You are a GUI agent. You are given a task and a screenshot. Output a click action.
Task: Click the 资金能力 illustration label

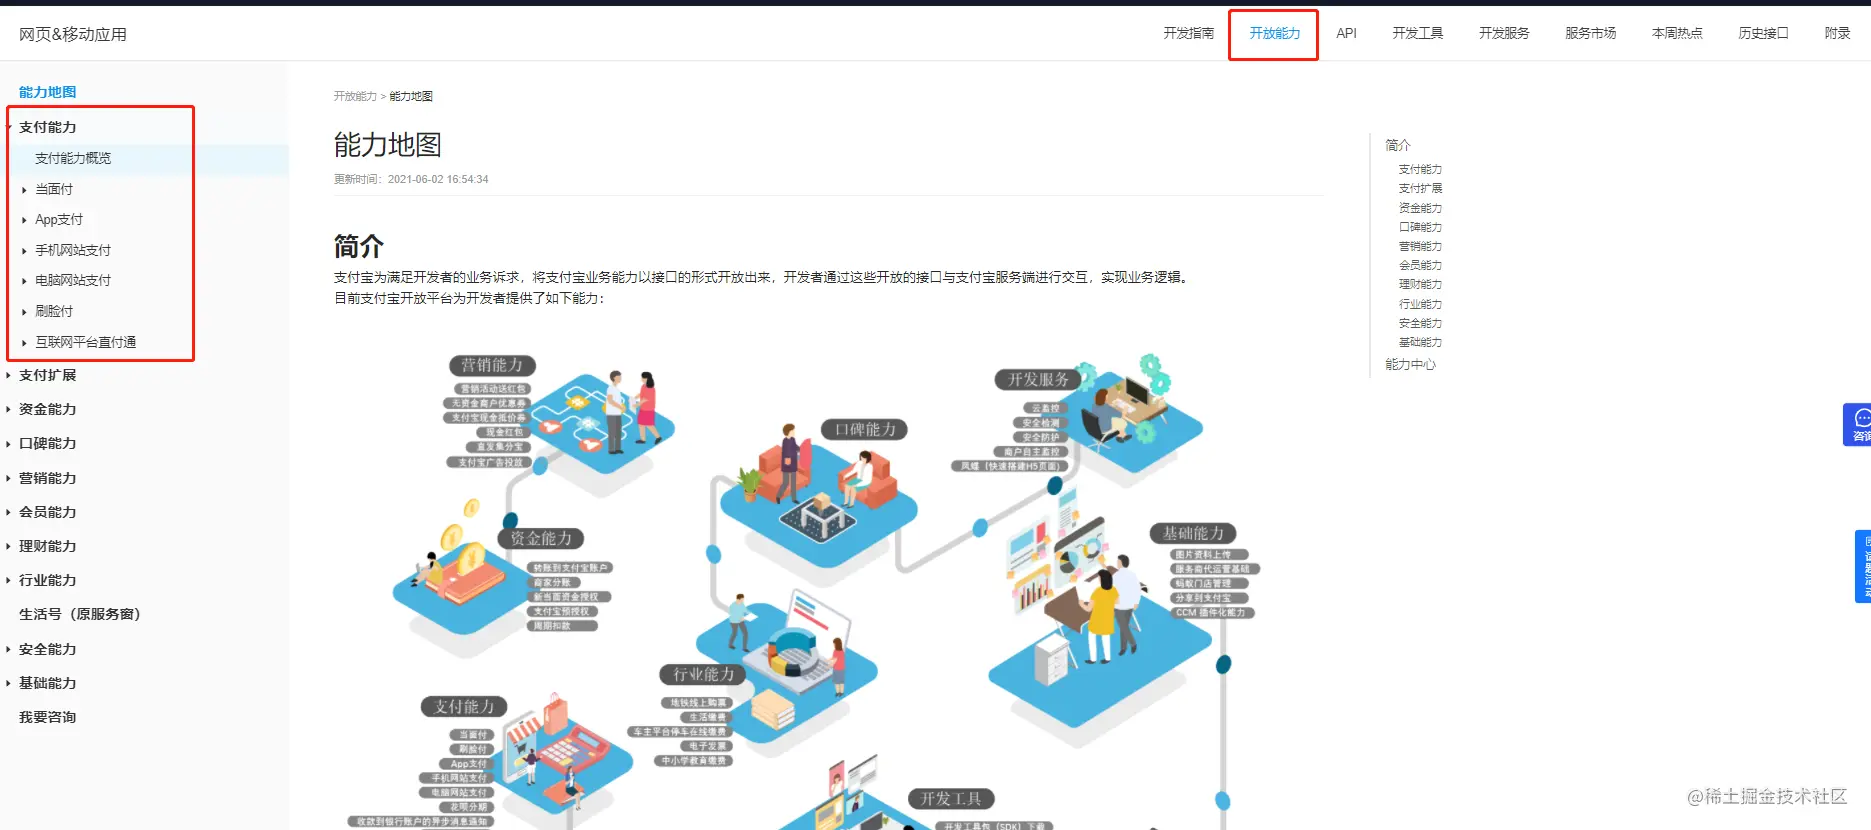(541, 538)
